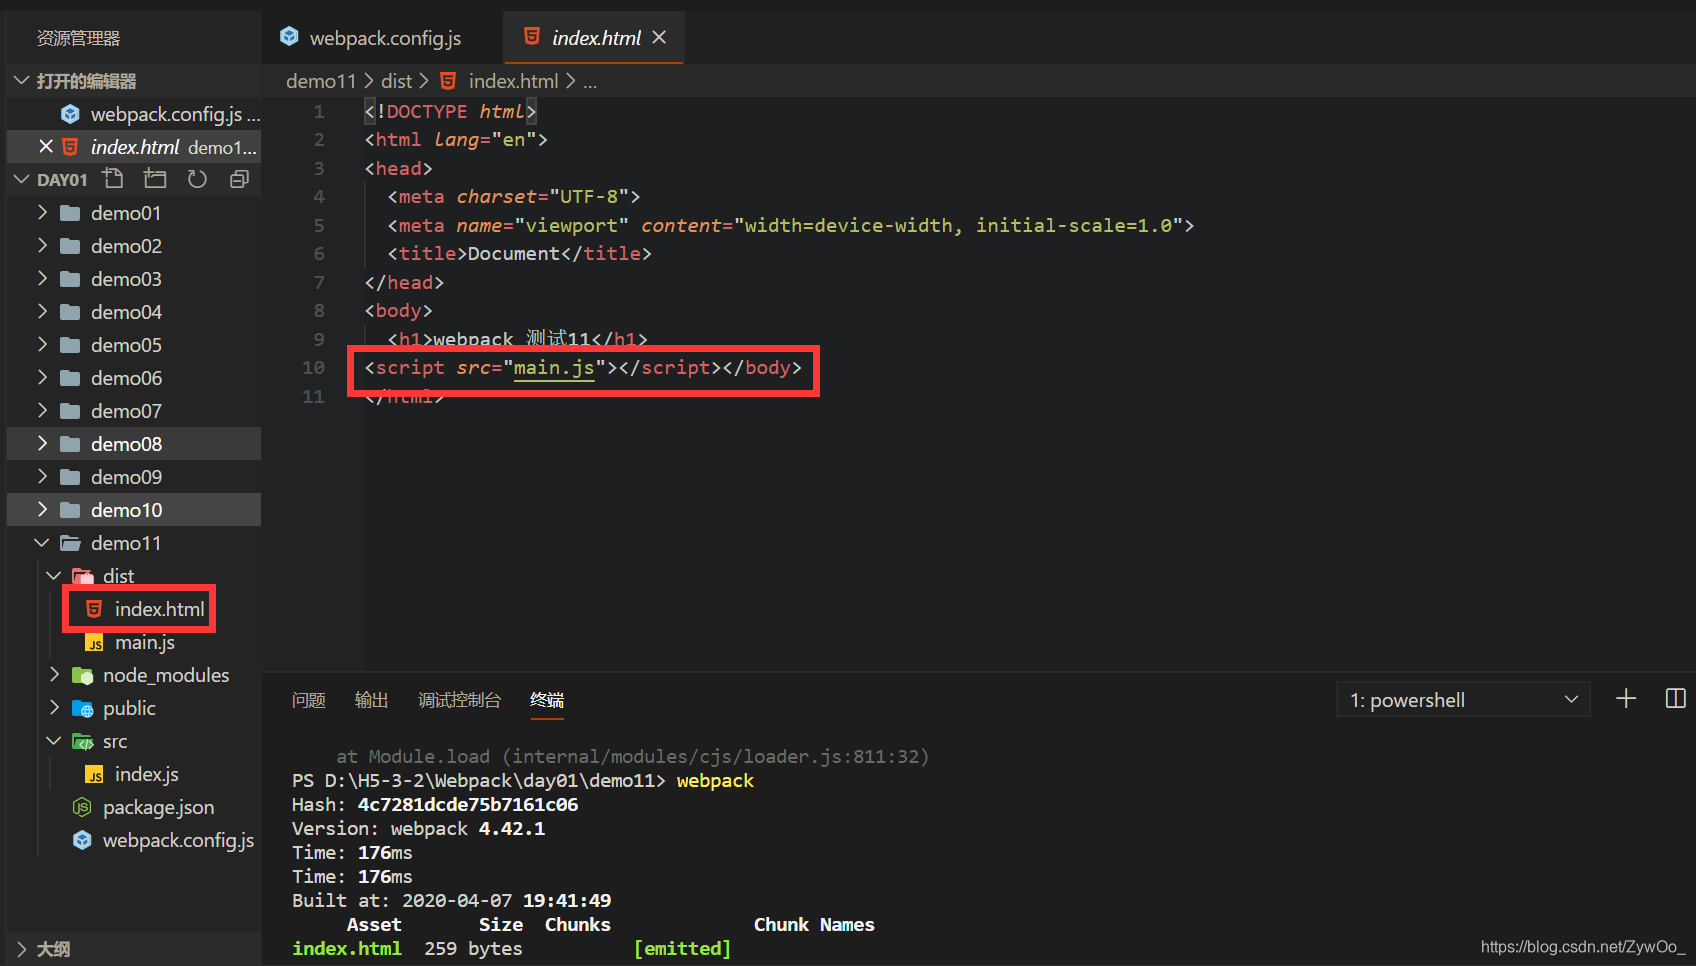Image resolution: width=1696 pixels, height=966 pixels.
Task: Collapse the src folder chevron
Action: pyautogui.click(x=54, y=741)
